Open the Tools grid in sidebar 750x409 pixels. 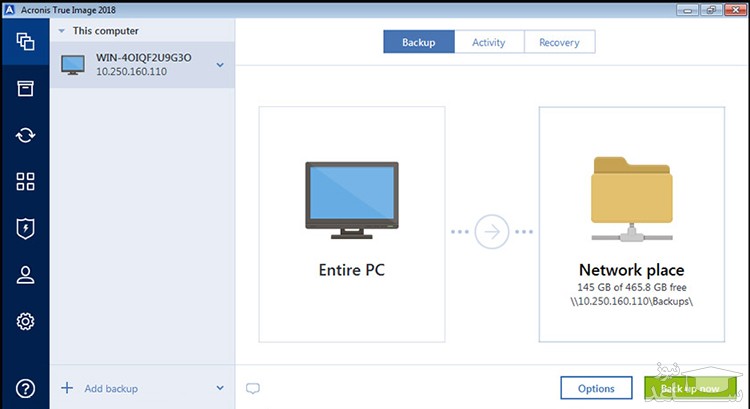pyautogui.click(x=25, y=181)
